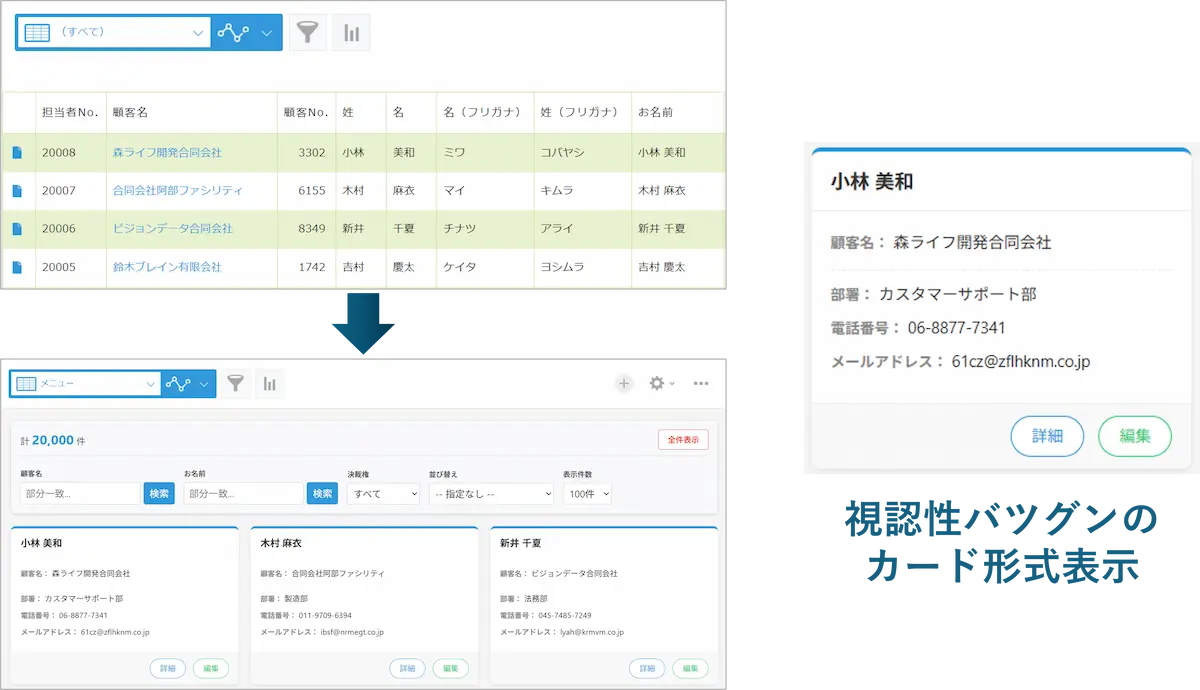
Task: Click the filter funnel icon in the メニュー toolbar
Action: [x=235, y=383]
